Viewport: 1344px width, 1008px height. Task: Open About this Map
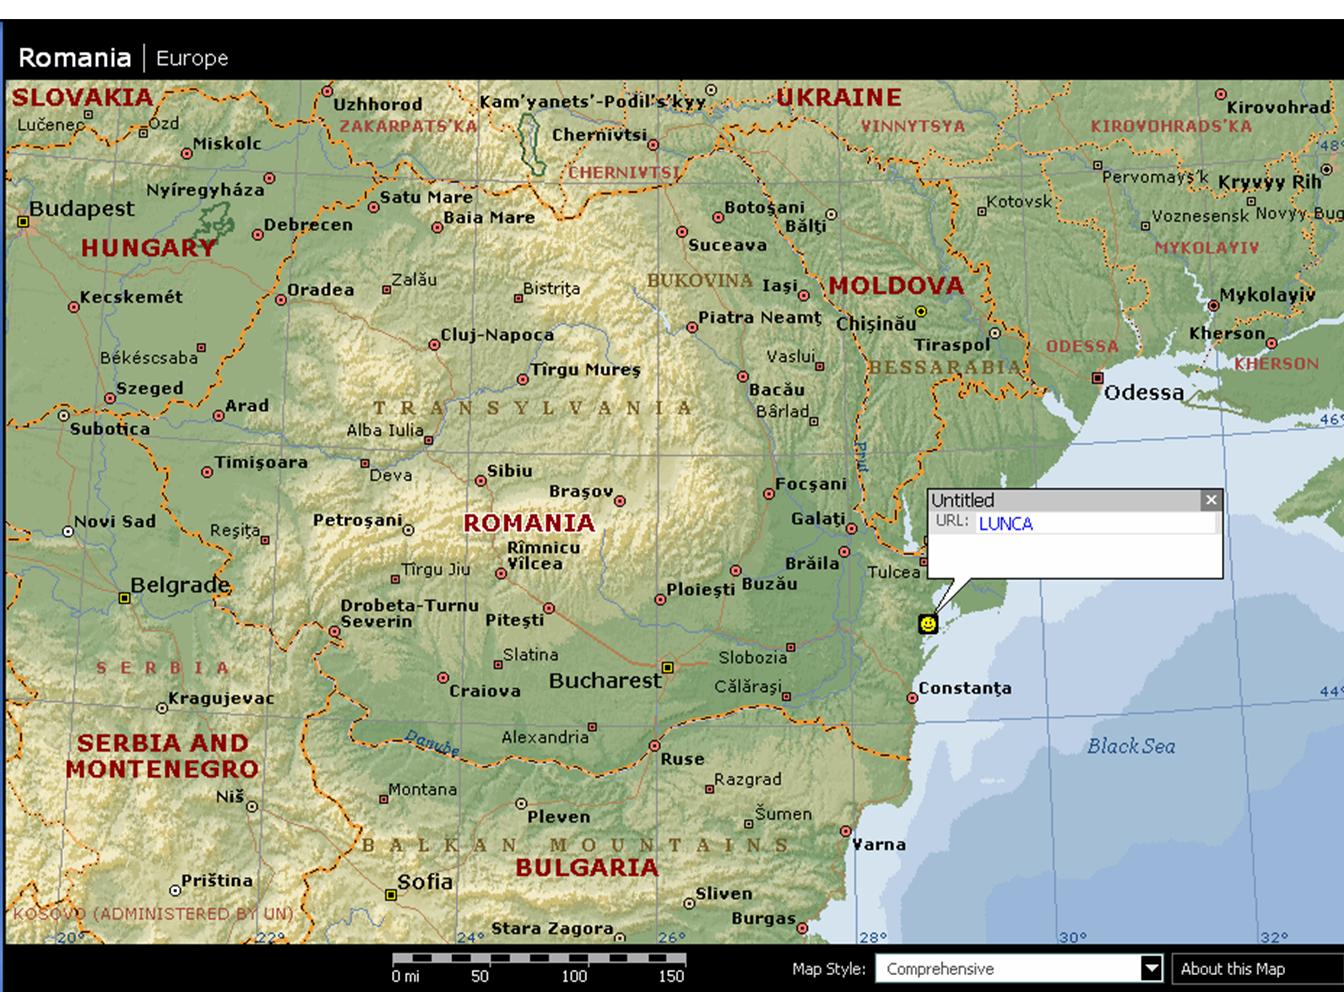coord(1232,968)
